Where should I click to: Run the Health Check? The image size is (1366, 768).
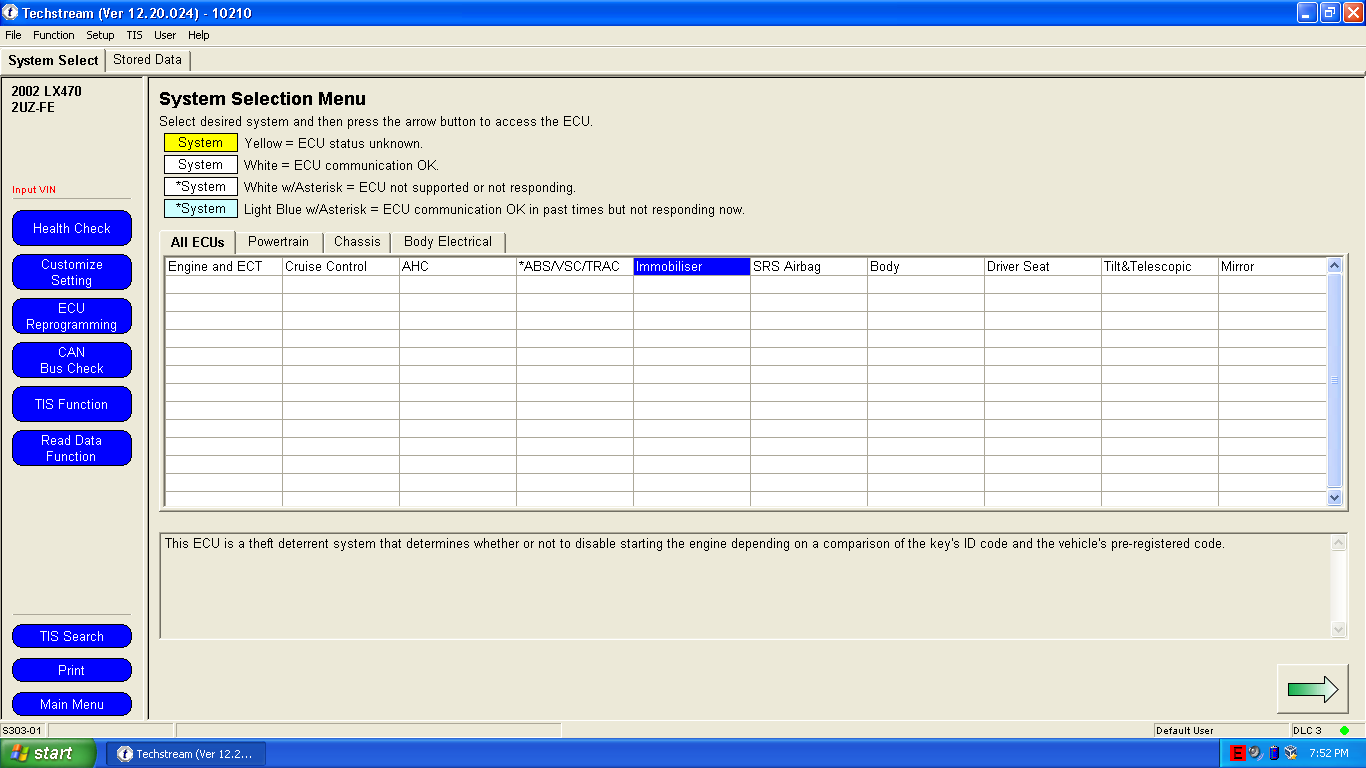(72, 228)
